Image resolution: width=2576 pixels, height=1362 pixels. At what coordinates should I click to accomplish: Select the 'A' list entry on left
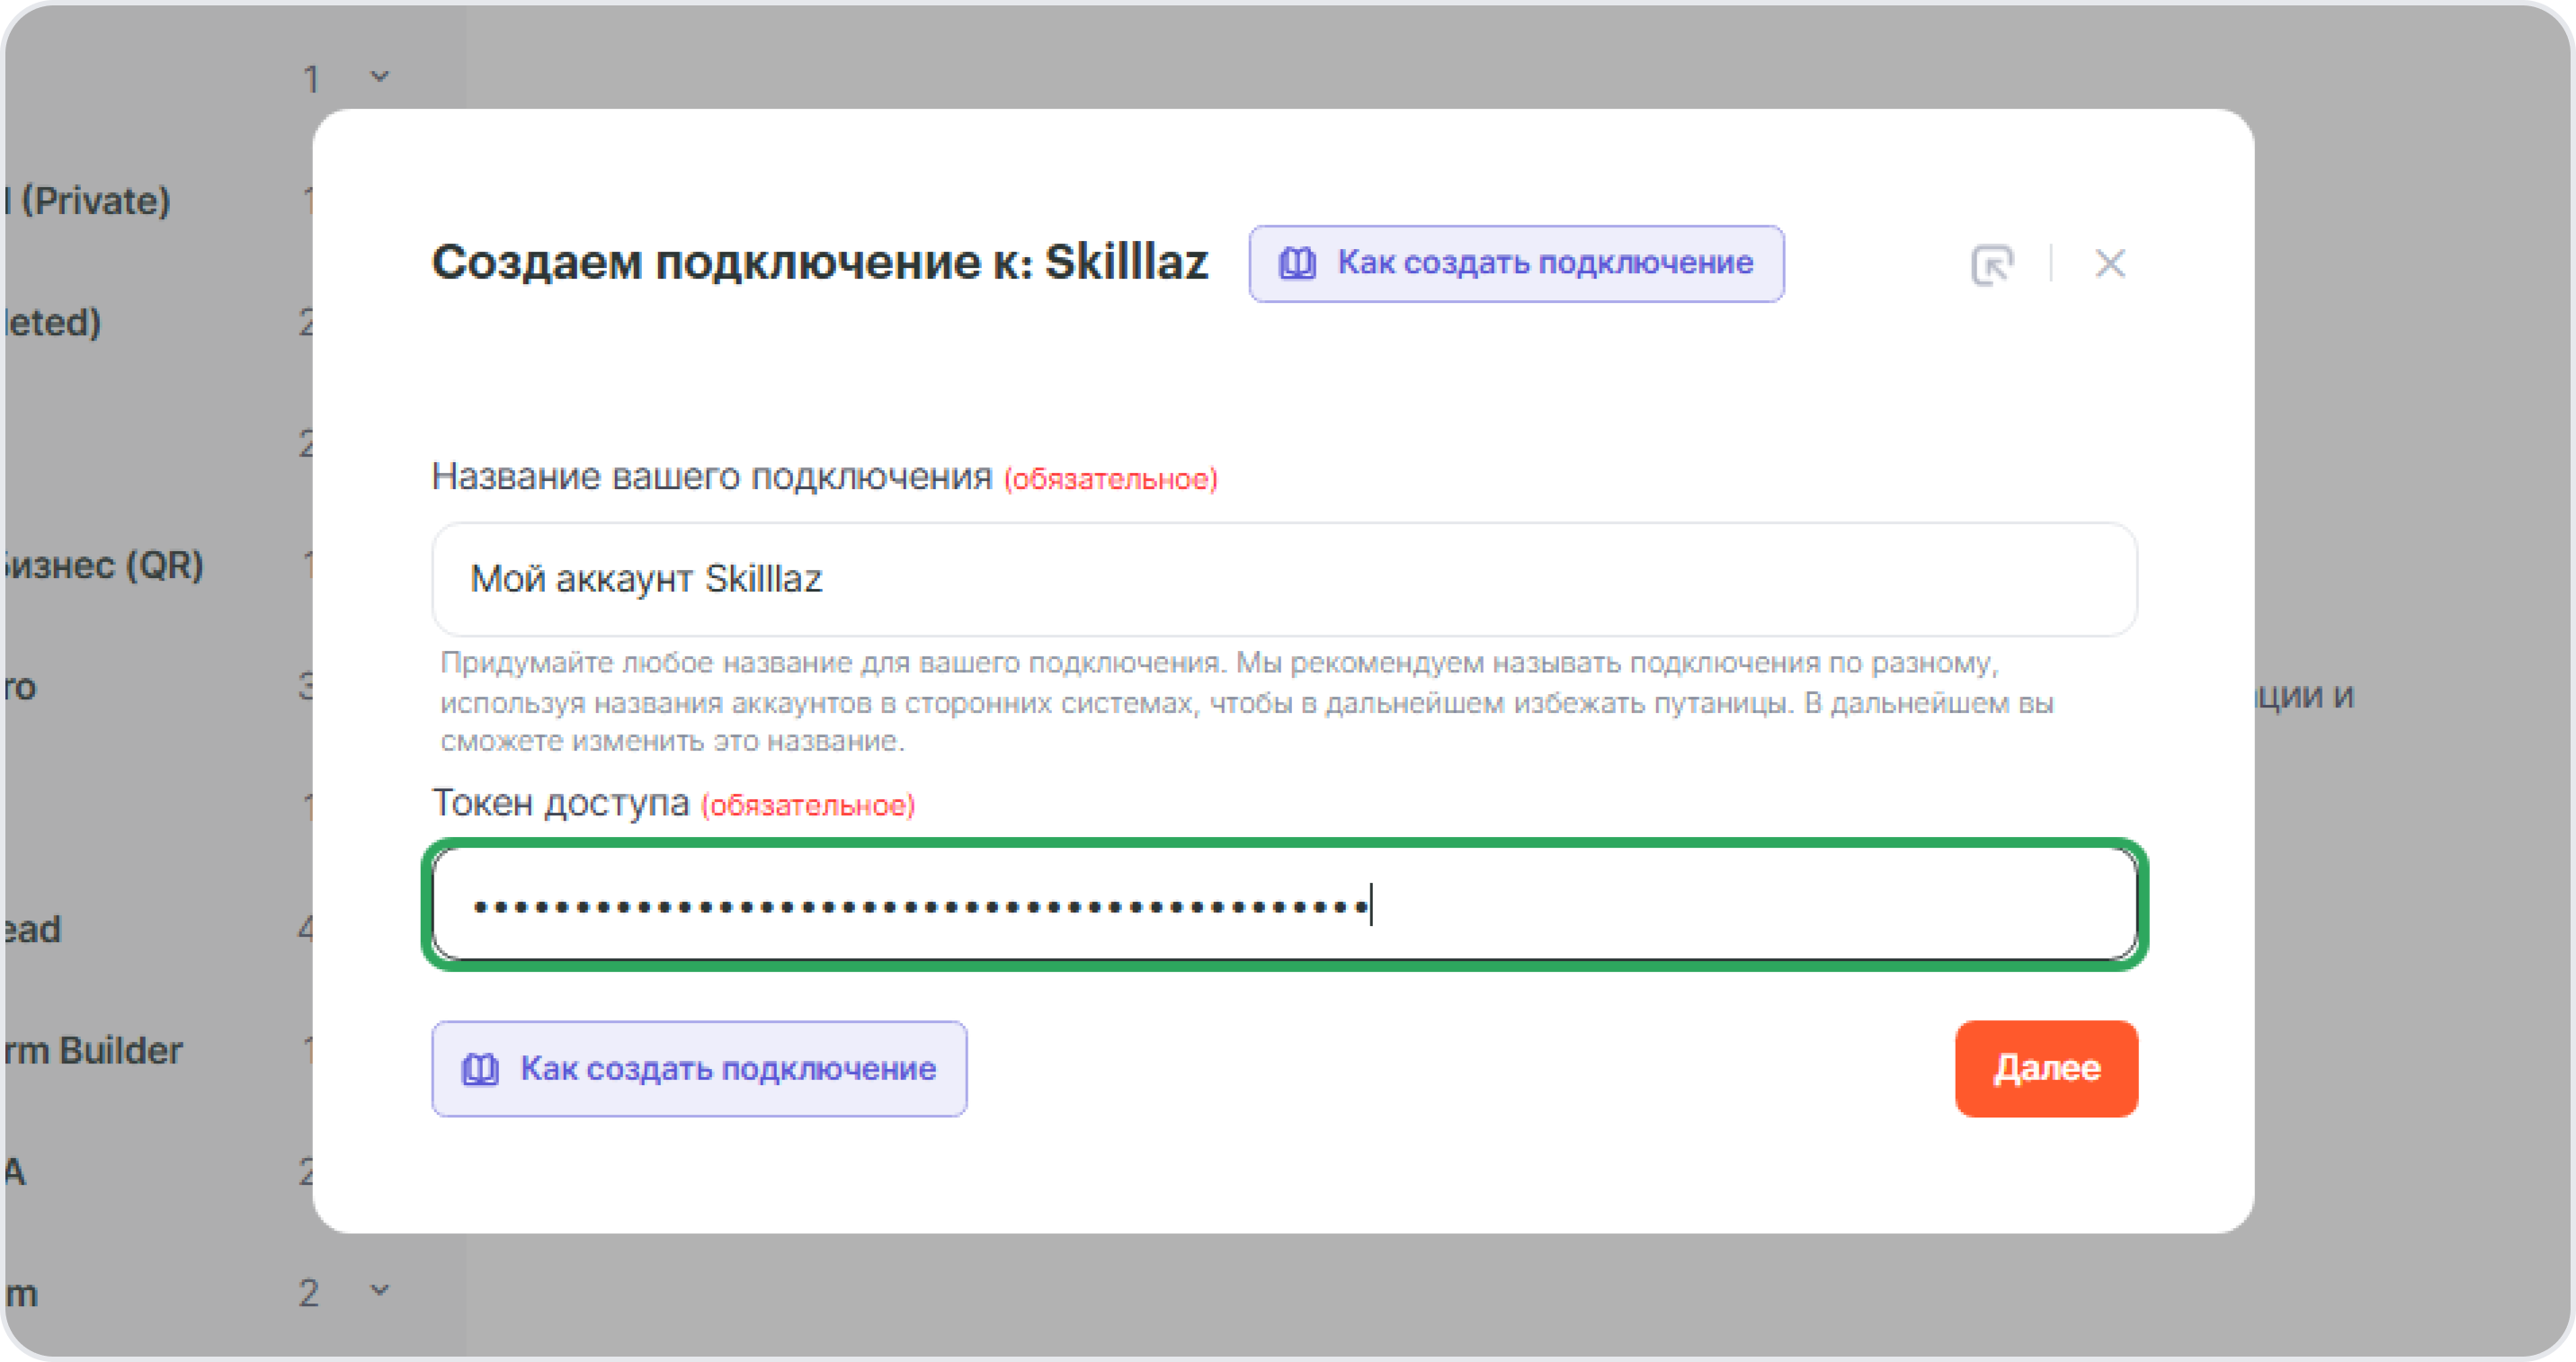(15, 1171)
